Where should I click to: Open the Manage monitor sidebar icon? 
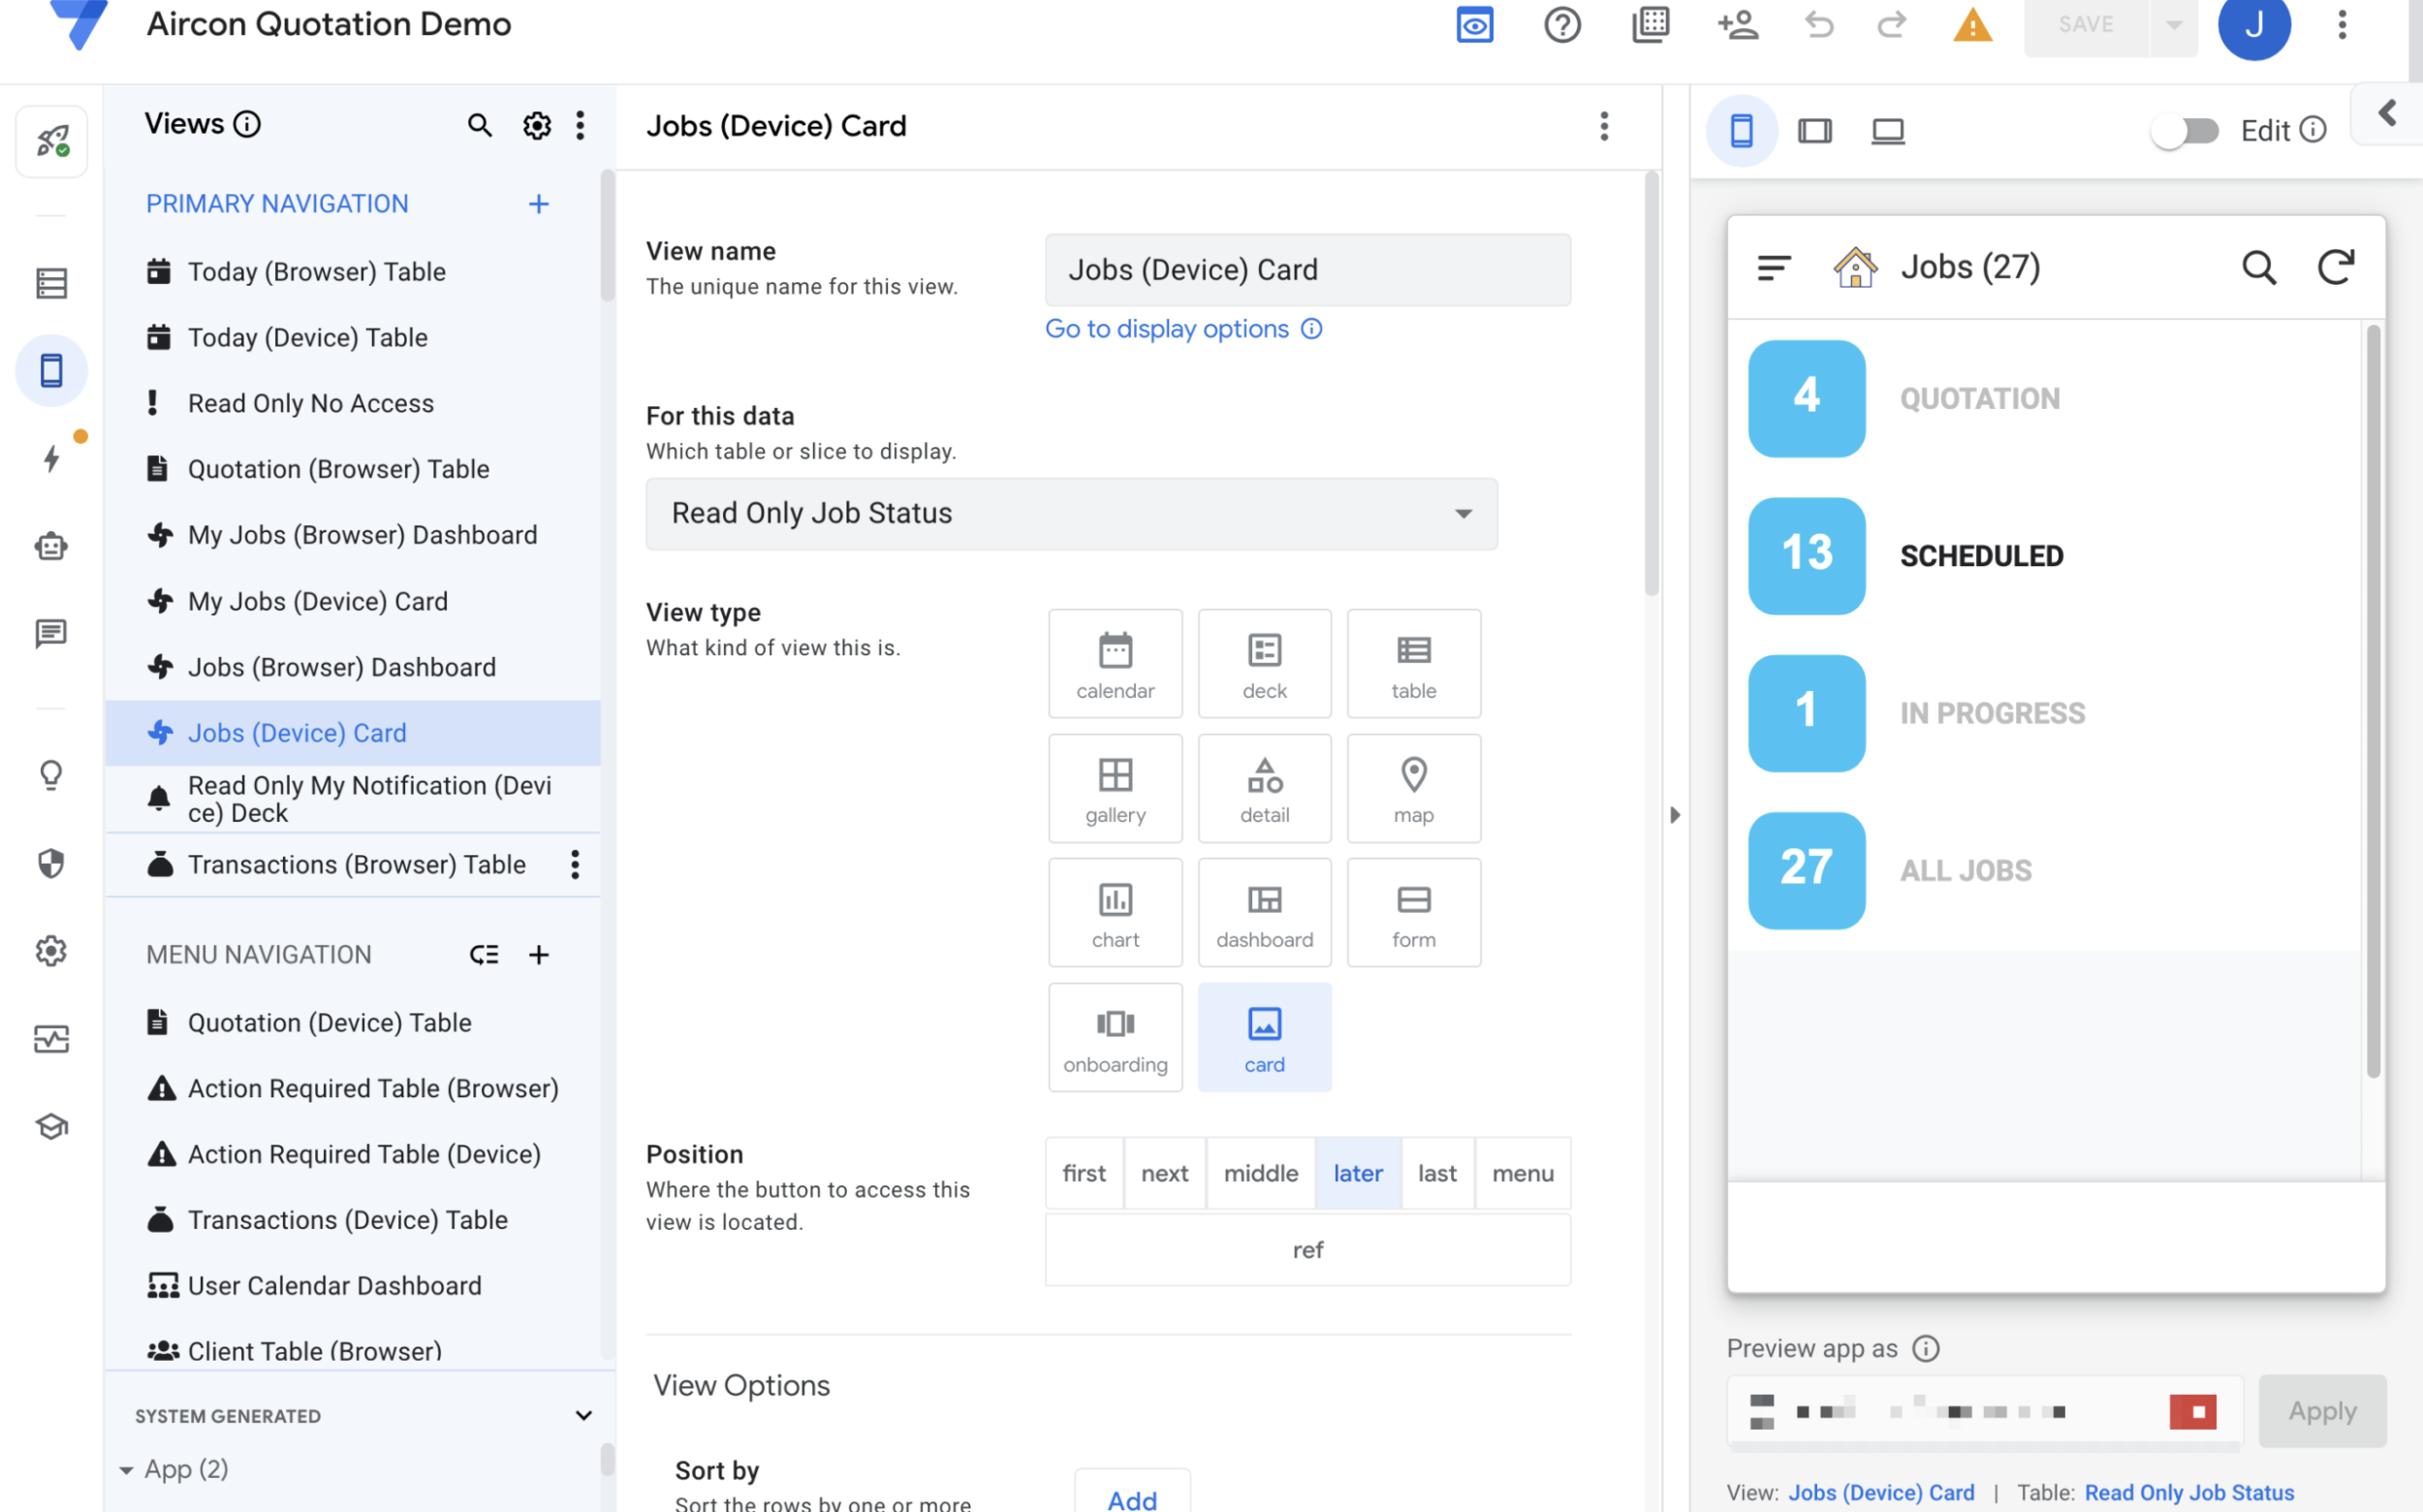[x=52, y=1038]
